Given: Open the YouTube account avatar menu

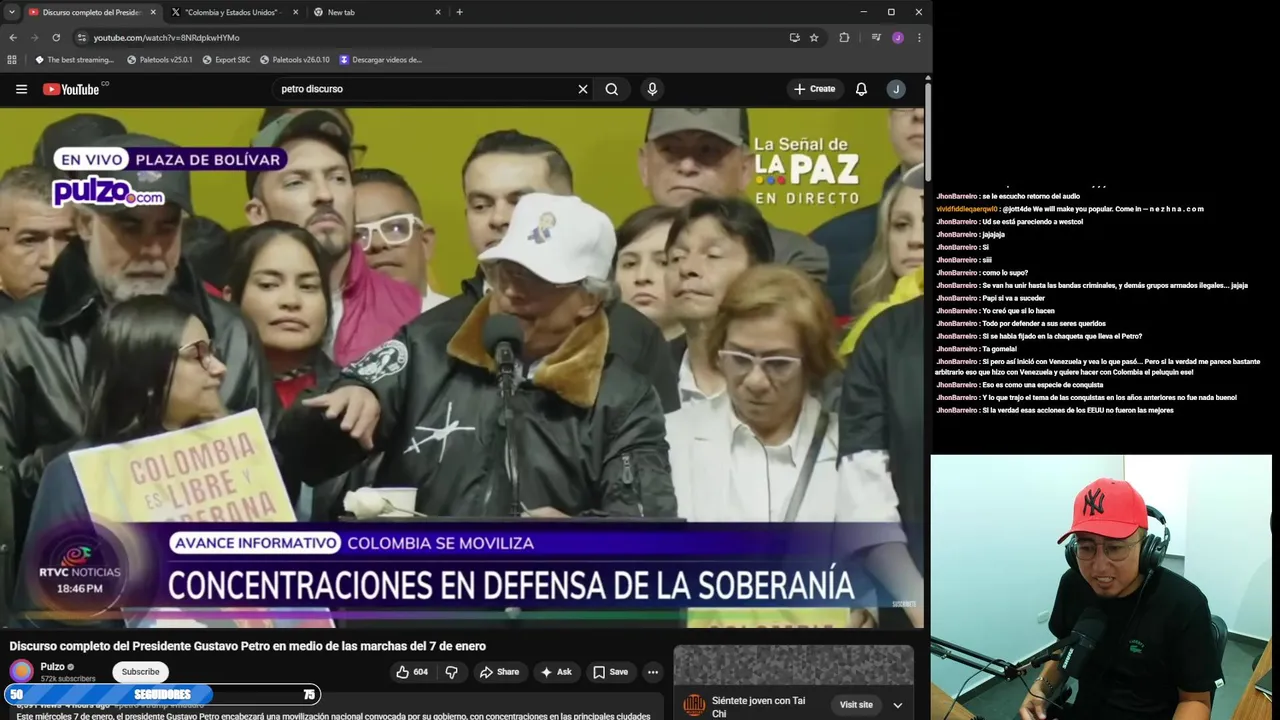Looking at the screenshot, I should (x=896, y=89).
